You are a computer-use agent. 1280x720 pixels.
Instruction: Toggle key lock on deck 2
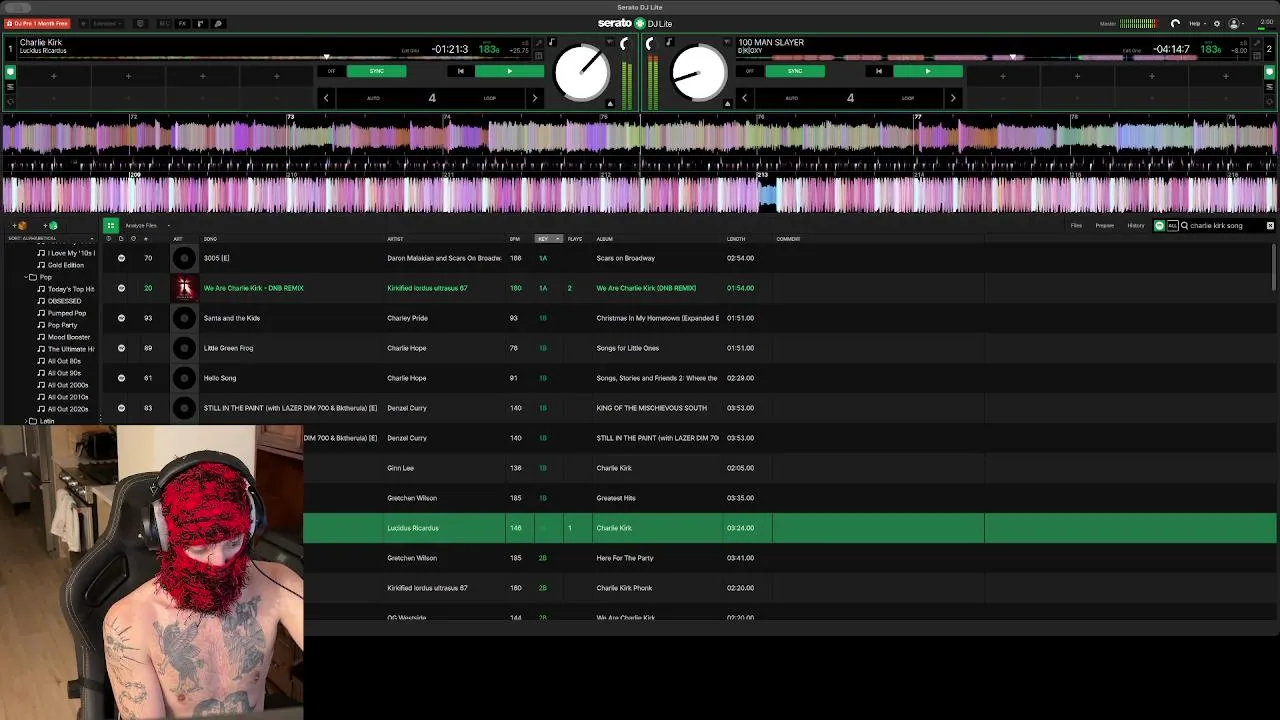[669, 42]
